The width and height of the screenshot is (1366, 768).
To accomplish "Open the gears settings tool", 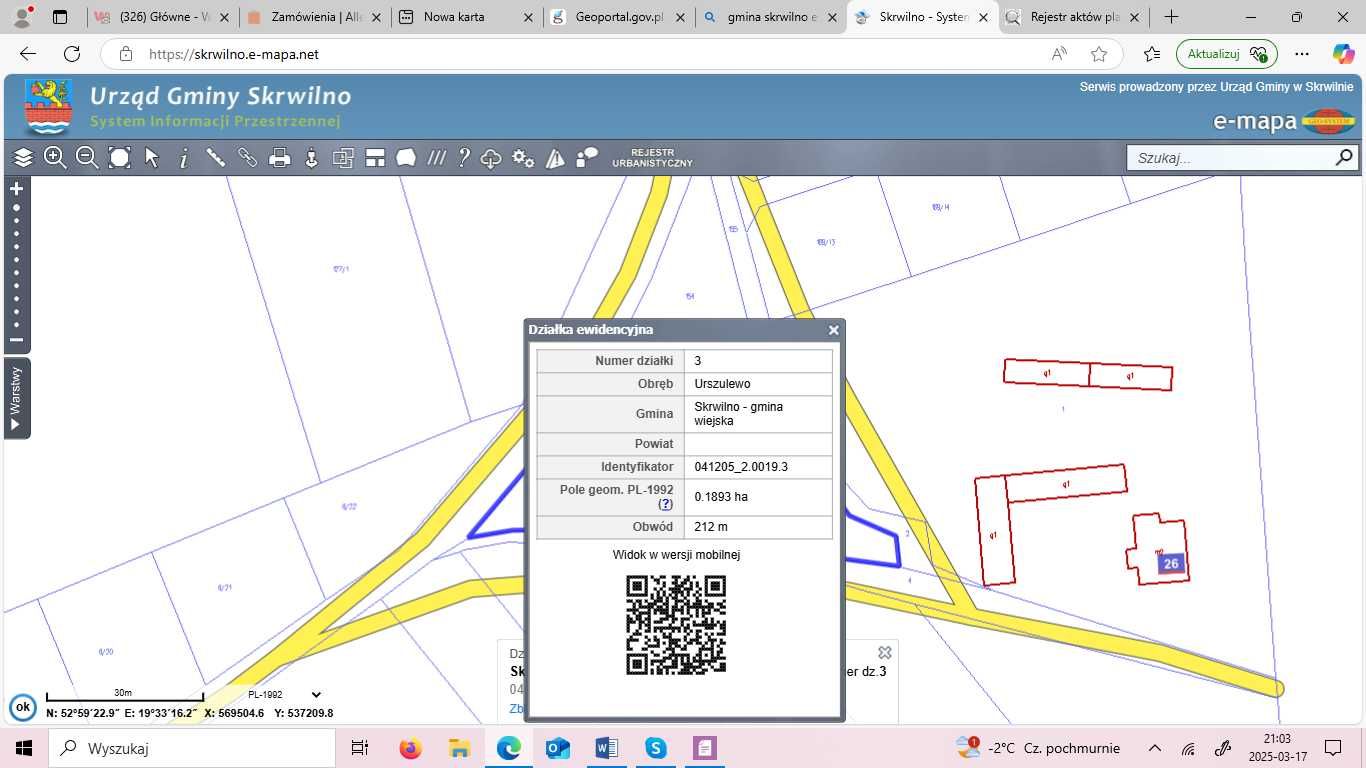I will pos(523,158).
